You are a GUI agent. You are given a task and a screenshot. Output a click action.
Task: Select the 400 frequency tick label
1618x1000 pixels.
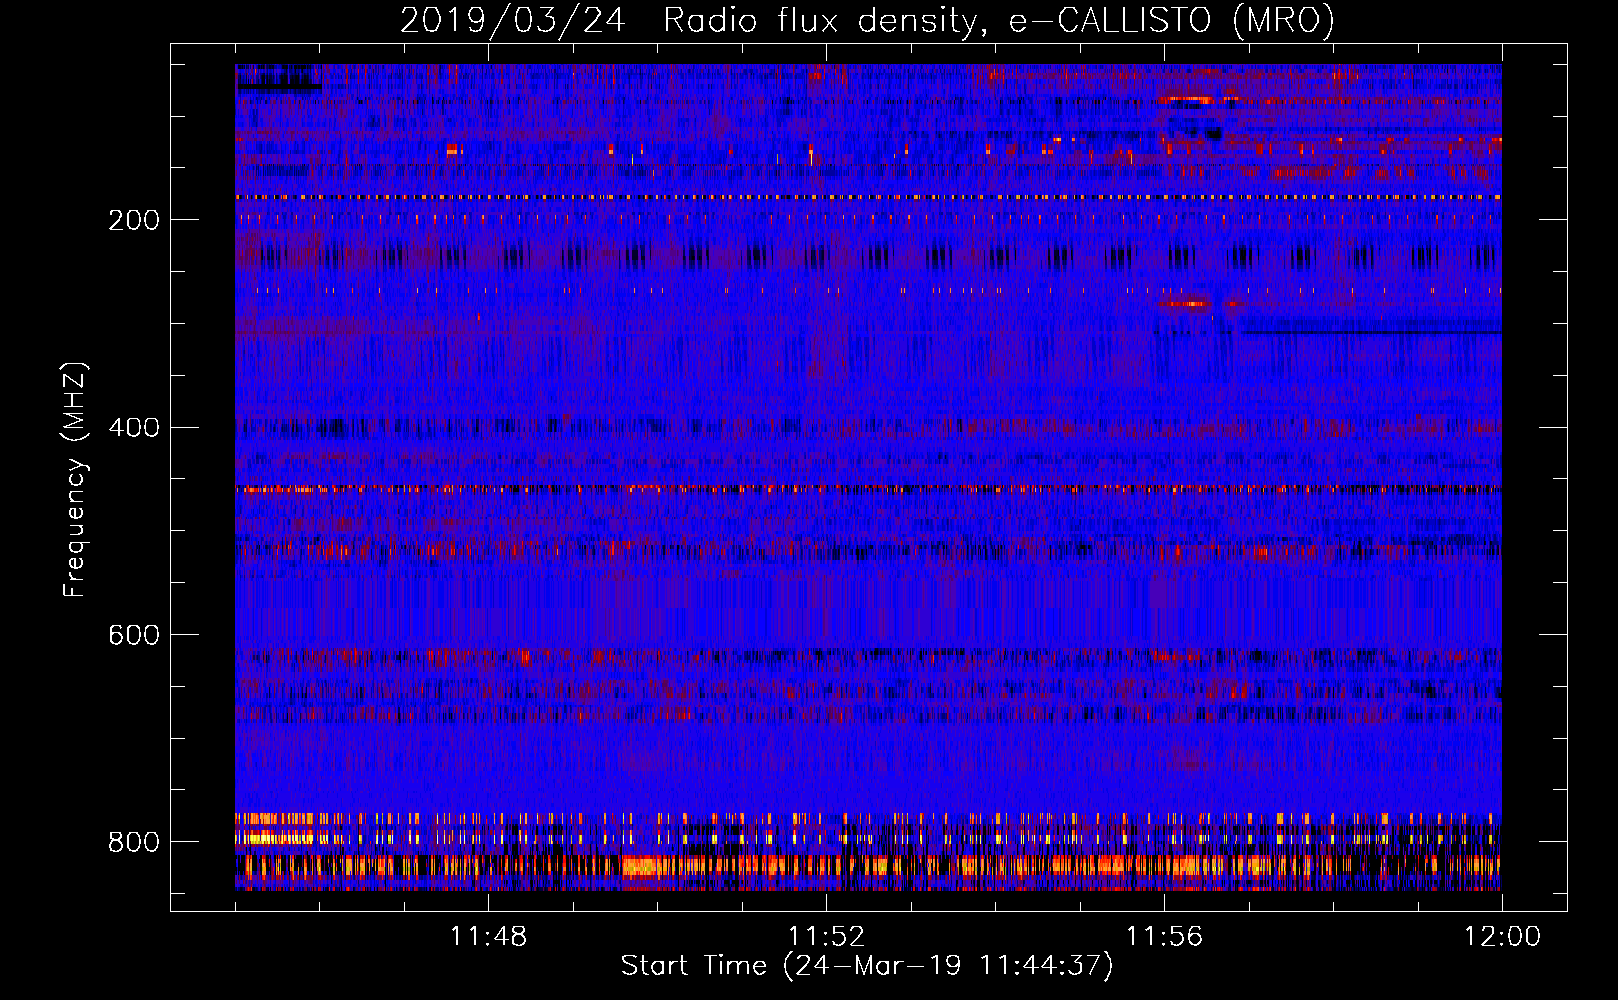tap(134, 428)
